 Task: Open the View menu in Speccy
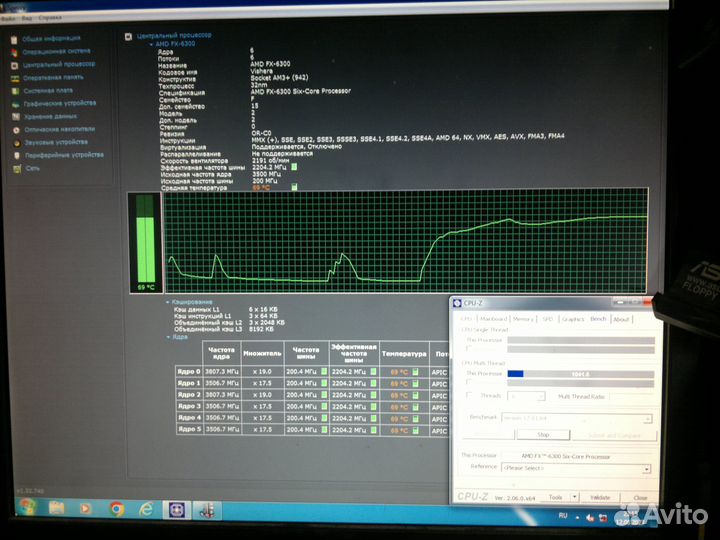27,18
